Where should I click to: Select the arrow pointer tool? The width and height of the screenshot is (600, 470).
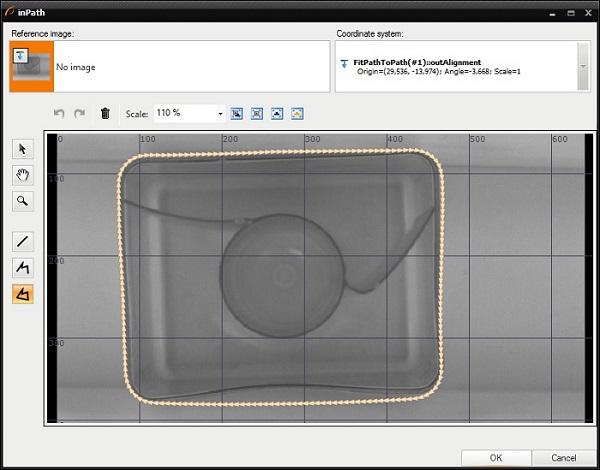pos(22,149)
